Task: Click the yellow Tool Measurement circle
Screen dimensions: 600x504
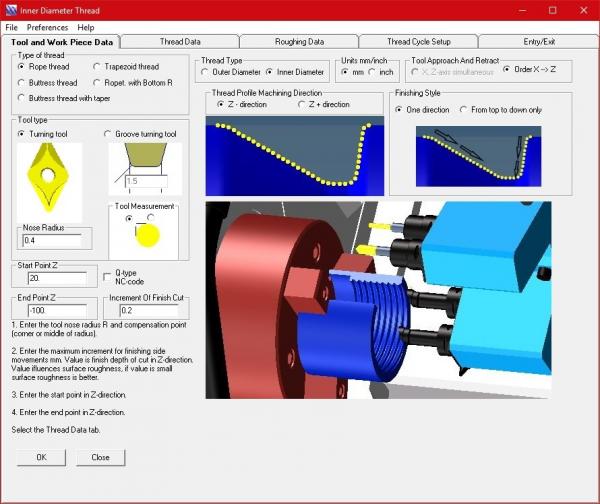Action: click(x=147, y=234)
